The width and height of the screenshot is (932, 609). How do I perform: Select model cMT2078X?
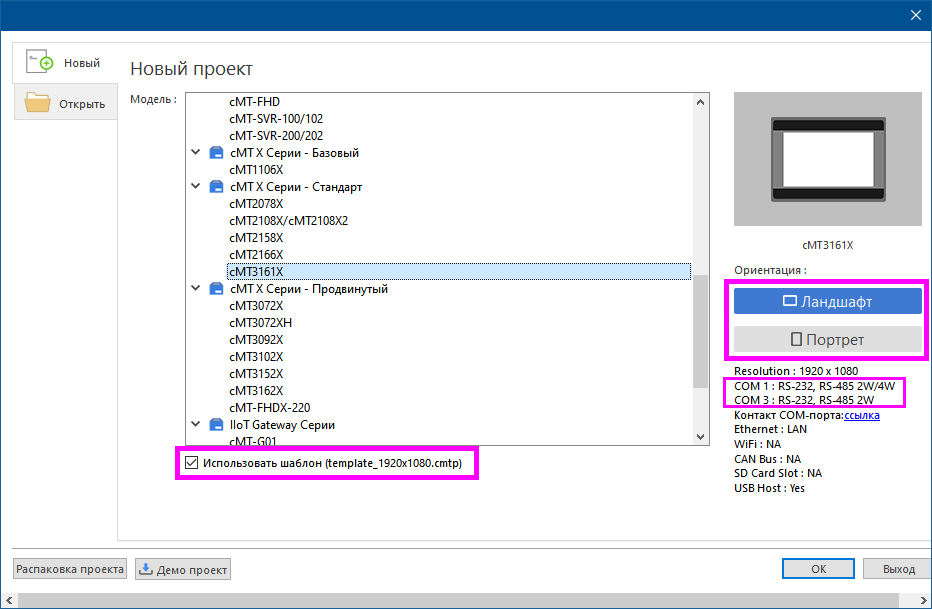coord(256,204)
